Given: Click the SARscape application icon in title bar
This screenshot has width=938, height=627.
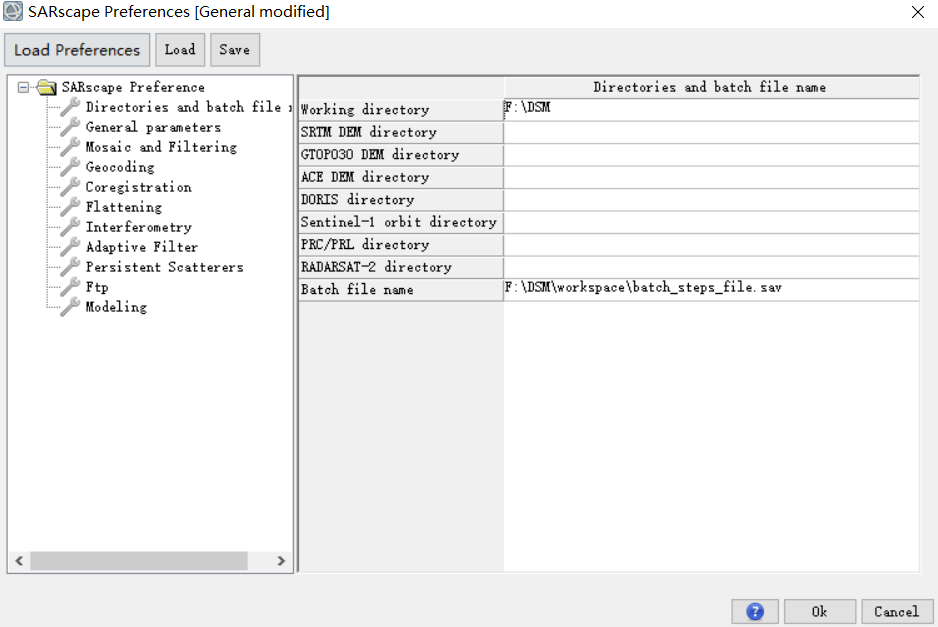Looking at the screenshot, I should 13,11.
